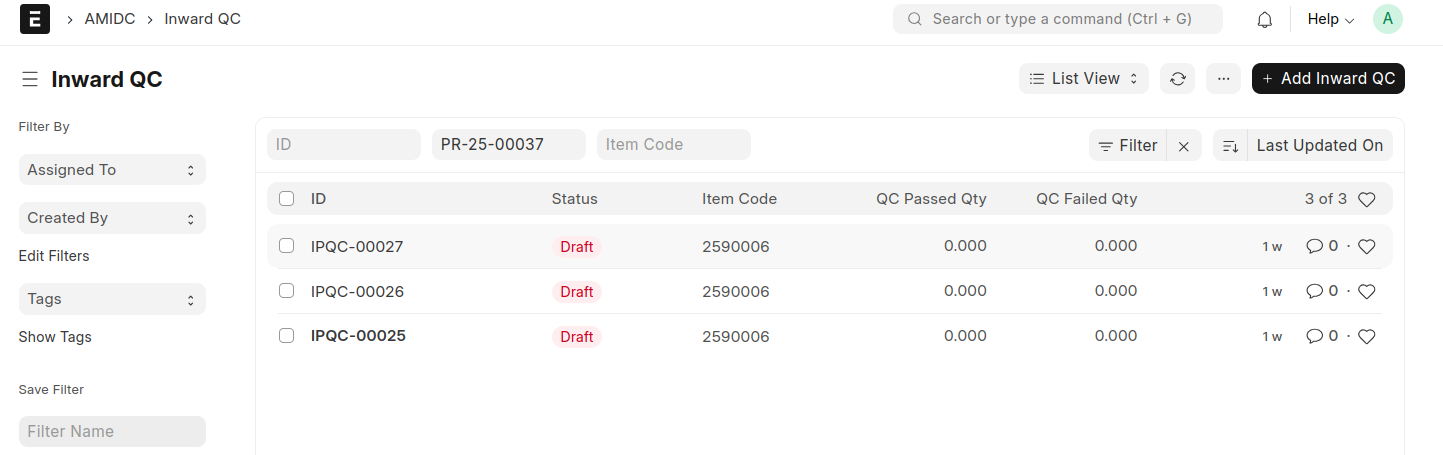Open the Created By filter dropdown
The height and width of the screenshot is (455, 1443).
pyautogui.click(x=112, y=218)
